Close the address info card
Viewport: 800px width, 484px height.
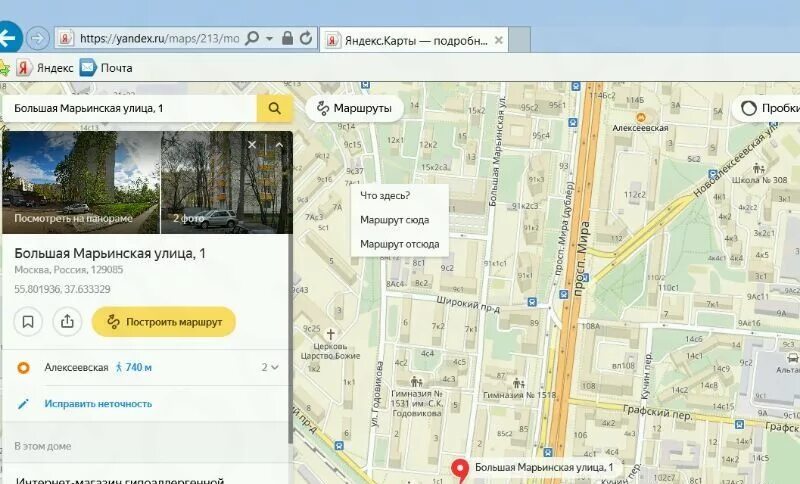point(252,145)
